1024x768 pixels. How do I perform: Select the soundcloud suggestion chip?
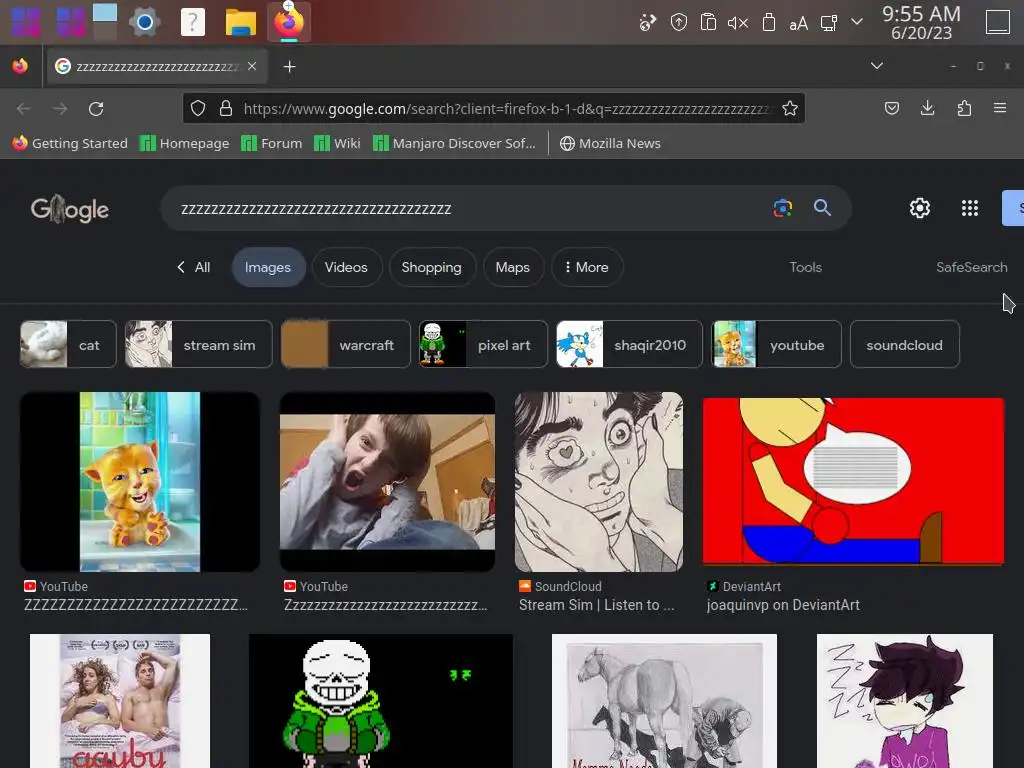pos(904,344)
